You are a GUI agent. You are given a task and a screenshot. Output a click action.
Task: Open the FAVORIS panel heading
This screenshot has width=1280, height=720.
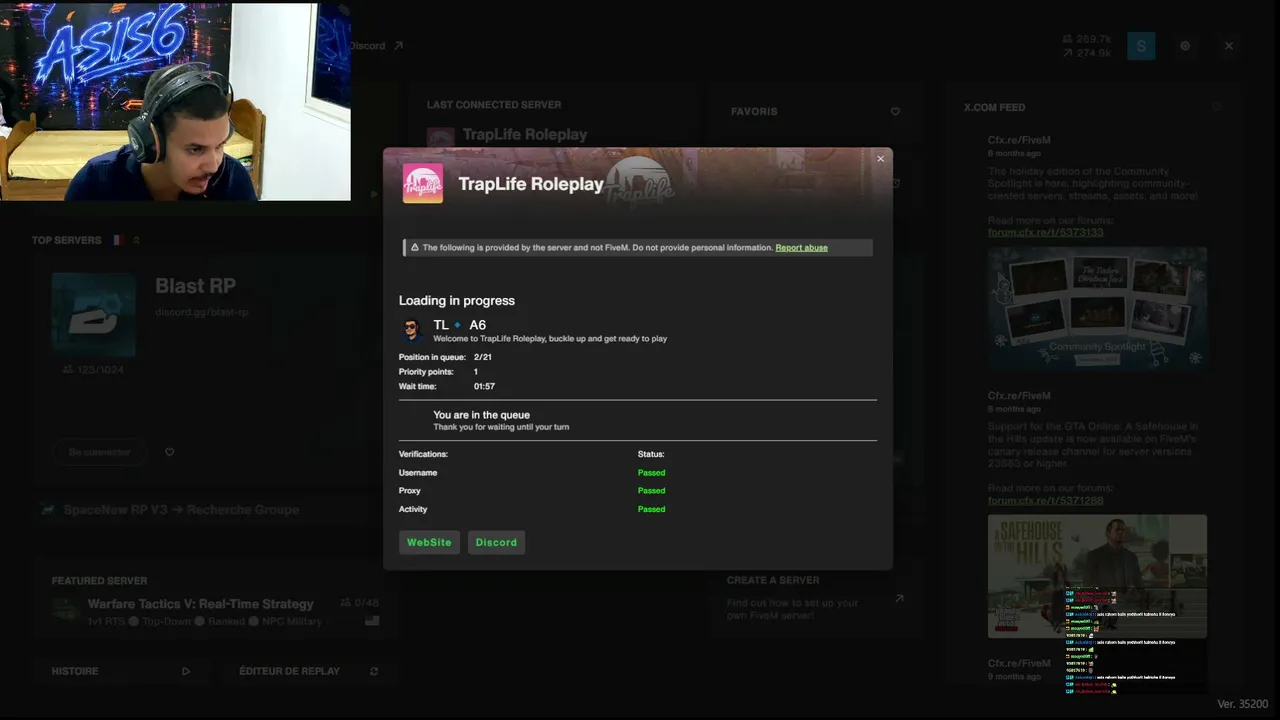(x=754, y=112)
